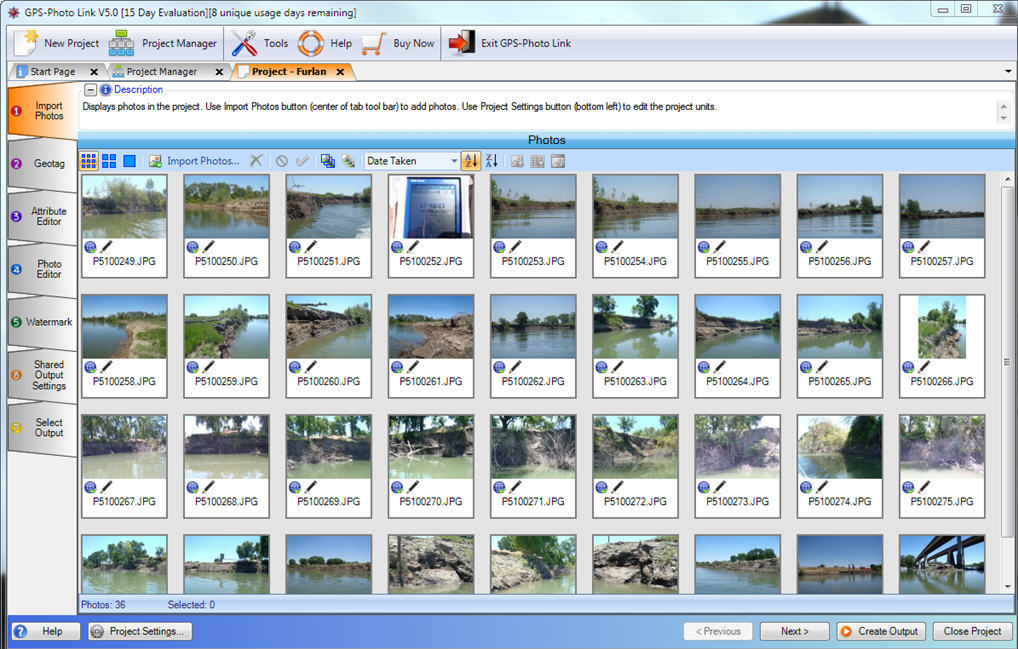Switch to the large thumbnail view

[x=129, y=160]
